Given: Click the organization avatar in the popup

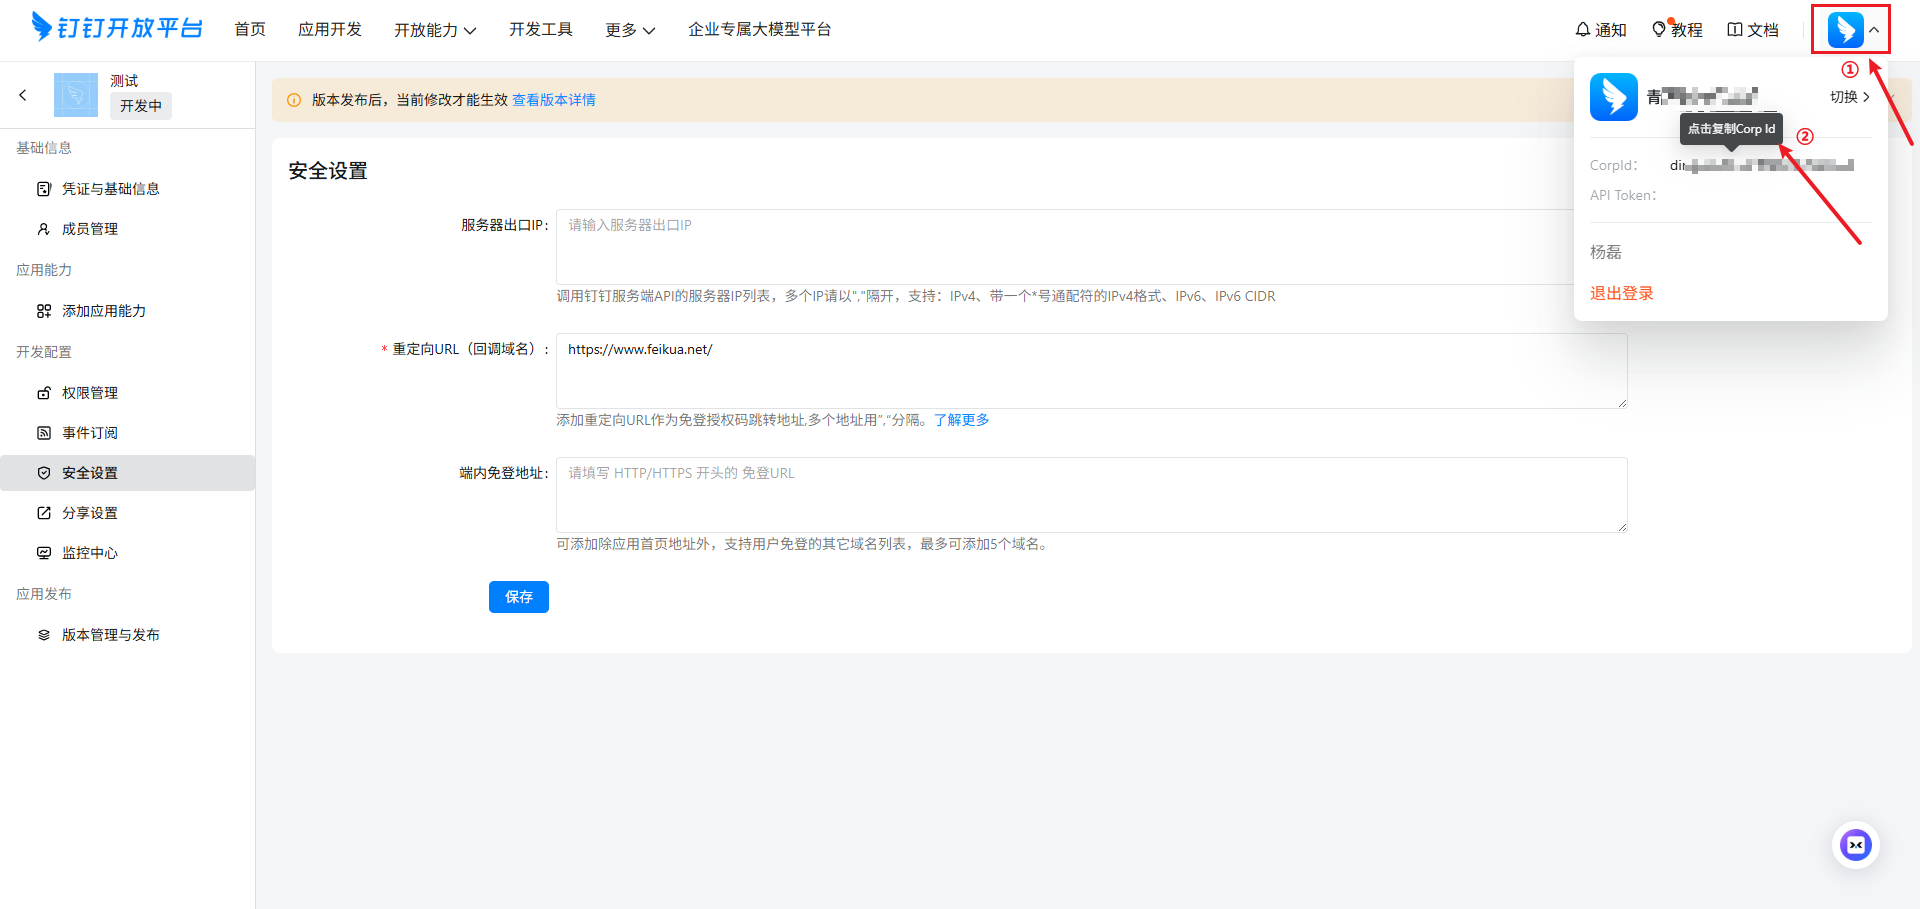Looking at the screenshot, I should pyautogui.click(x=1613, y=97).
